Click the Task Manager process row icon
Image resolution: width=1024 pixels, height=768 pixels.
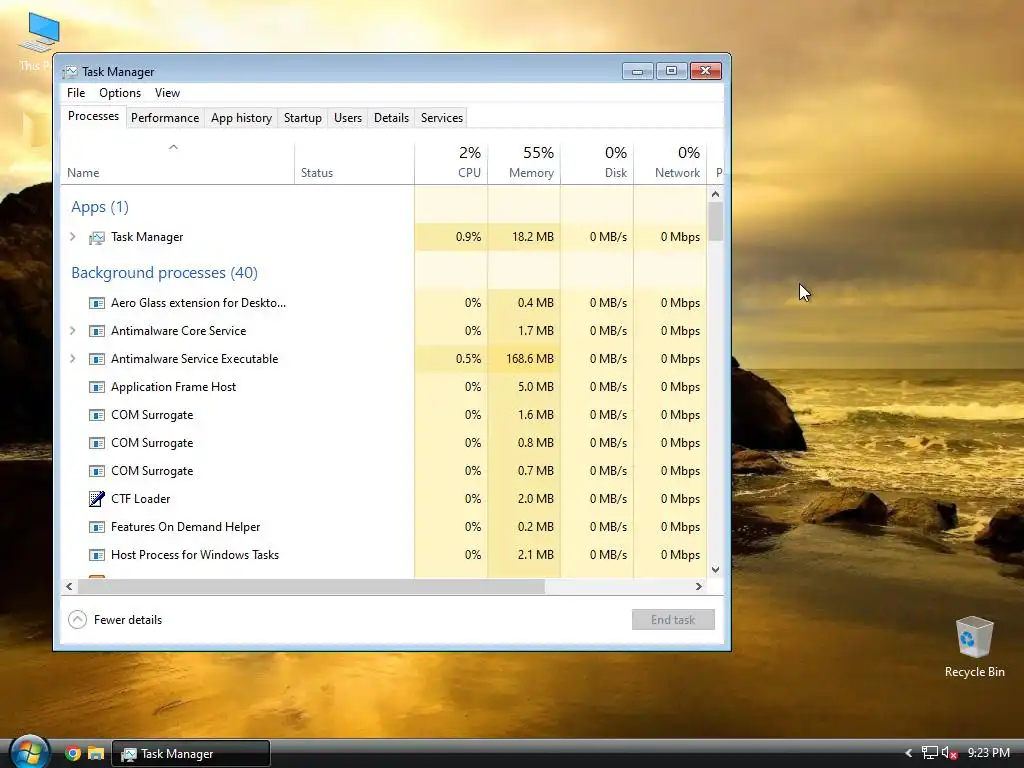click(x=97, y=238)
